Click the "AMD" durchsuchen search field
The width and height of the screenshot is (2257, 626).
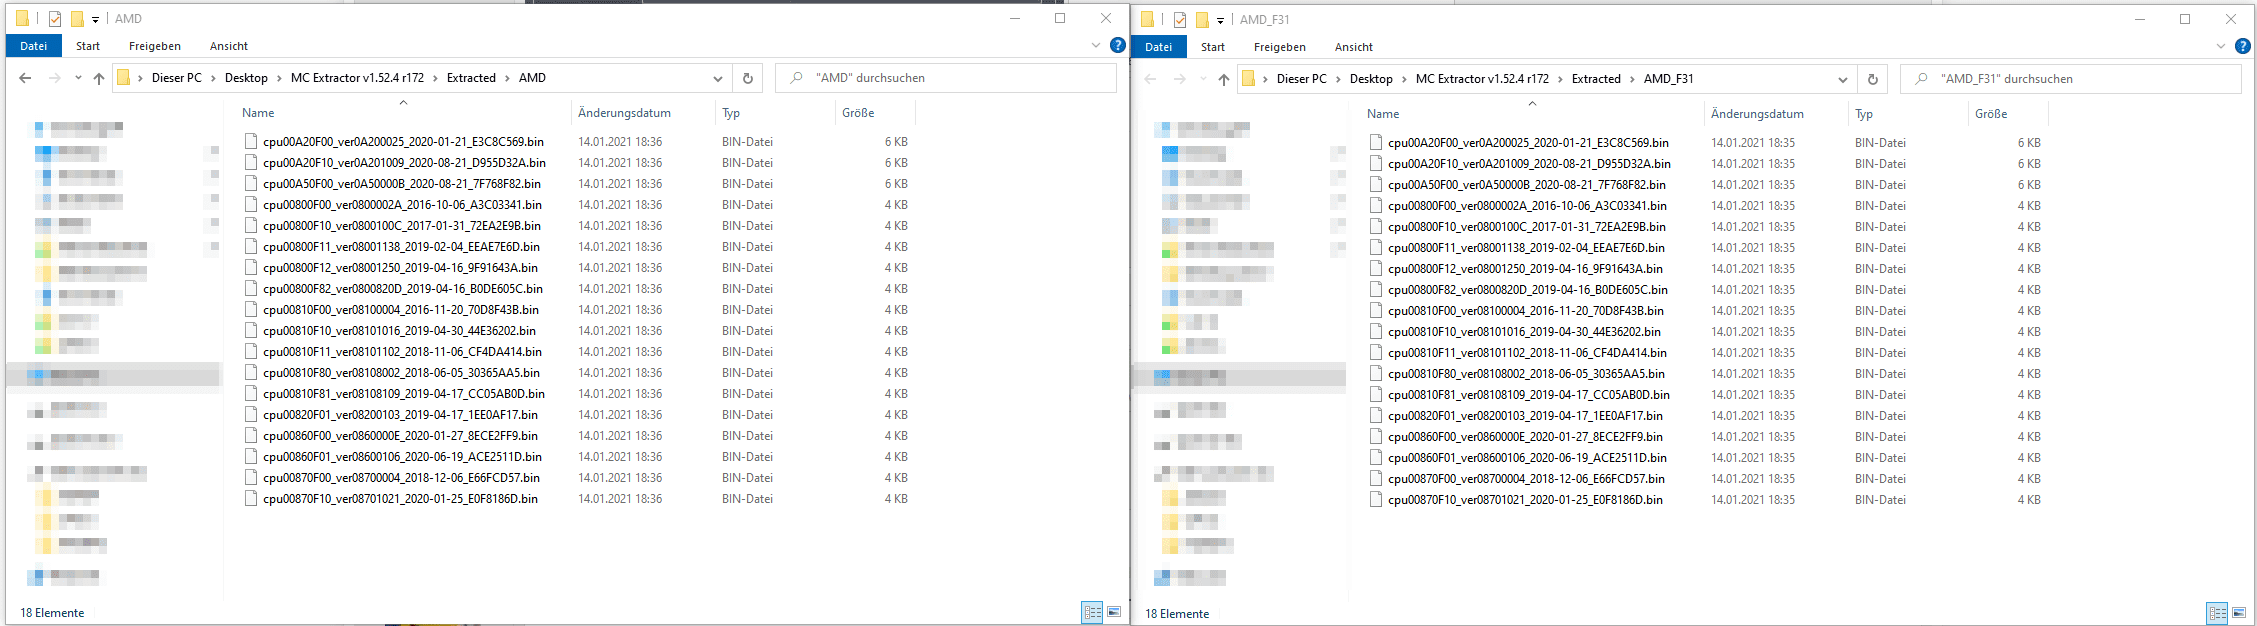coord(946,78)
